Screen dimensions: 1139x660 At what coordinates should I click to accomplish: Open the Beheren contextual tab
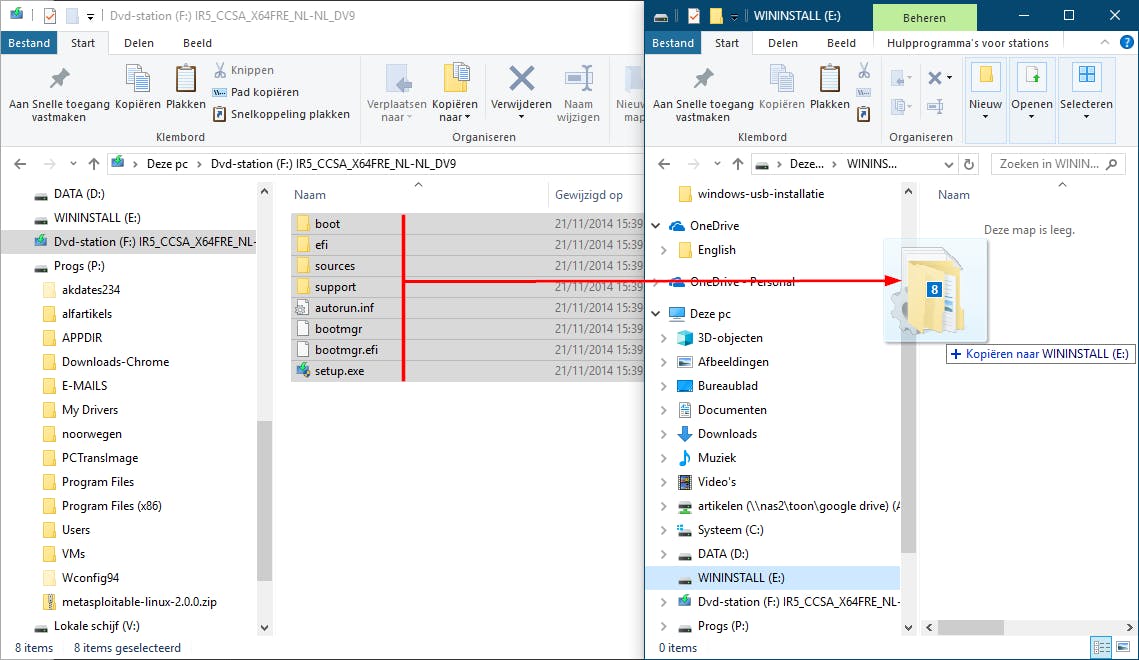click(x=923, y=17)
